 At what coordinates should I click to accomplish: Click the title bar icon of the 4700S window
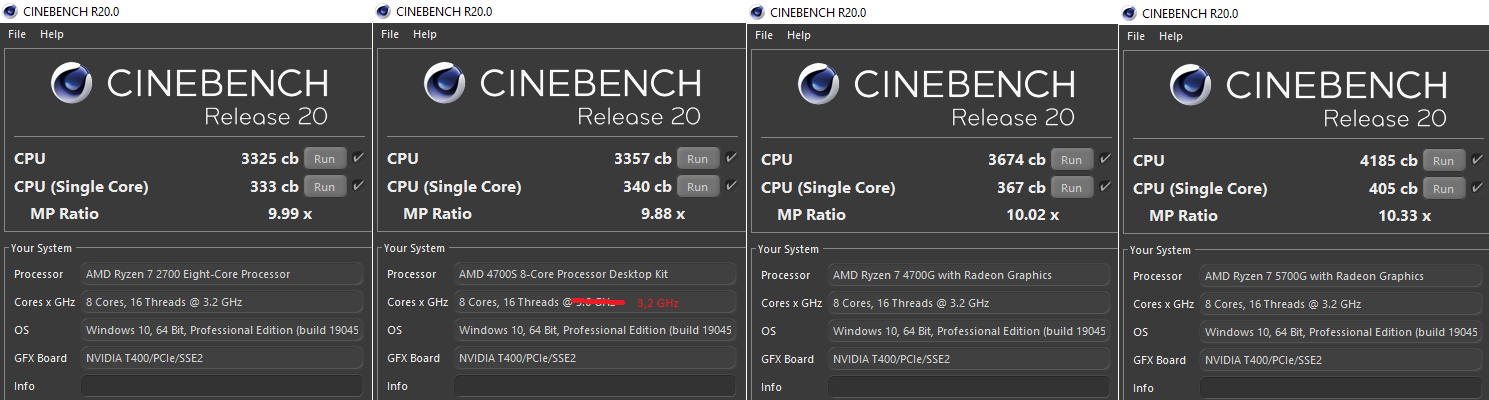pos(383,11)
